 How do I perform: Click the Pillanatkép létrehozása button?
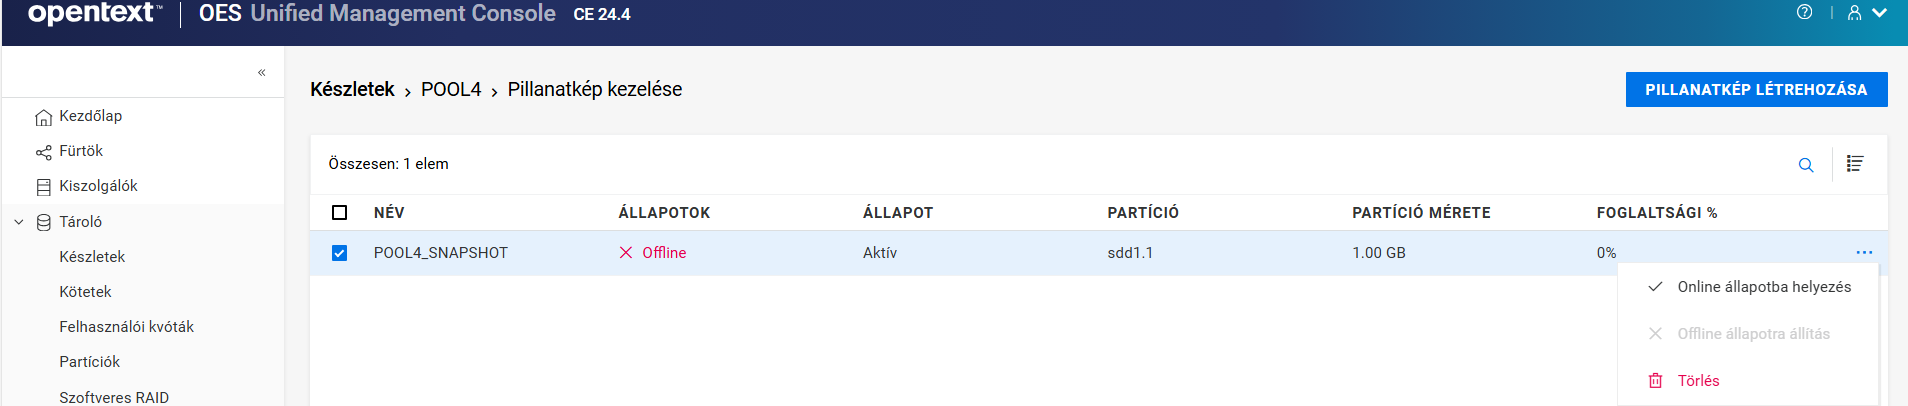tap(1756, 90)
